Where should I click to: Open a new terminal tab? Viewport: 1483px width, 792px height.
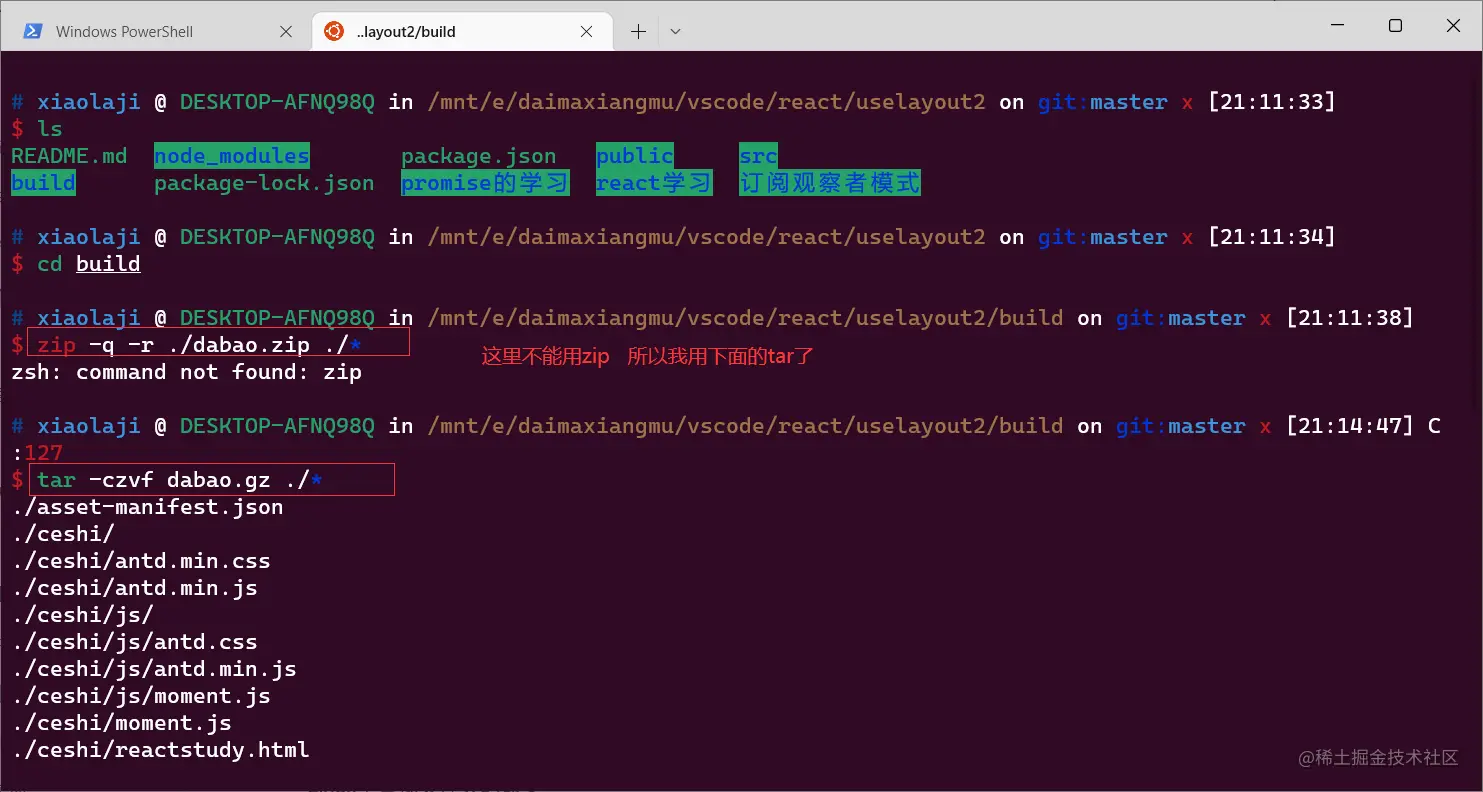click(638, 31)
